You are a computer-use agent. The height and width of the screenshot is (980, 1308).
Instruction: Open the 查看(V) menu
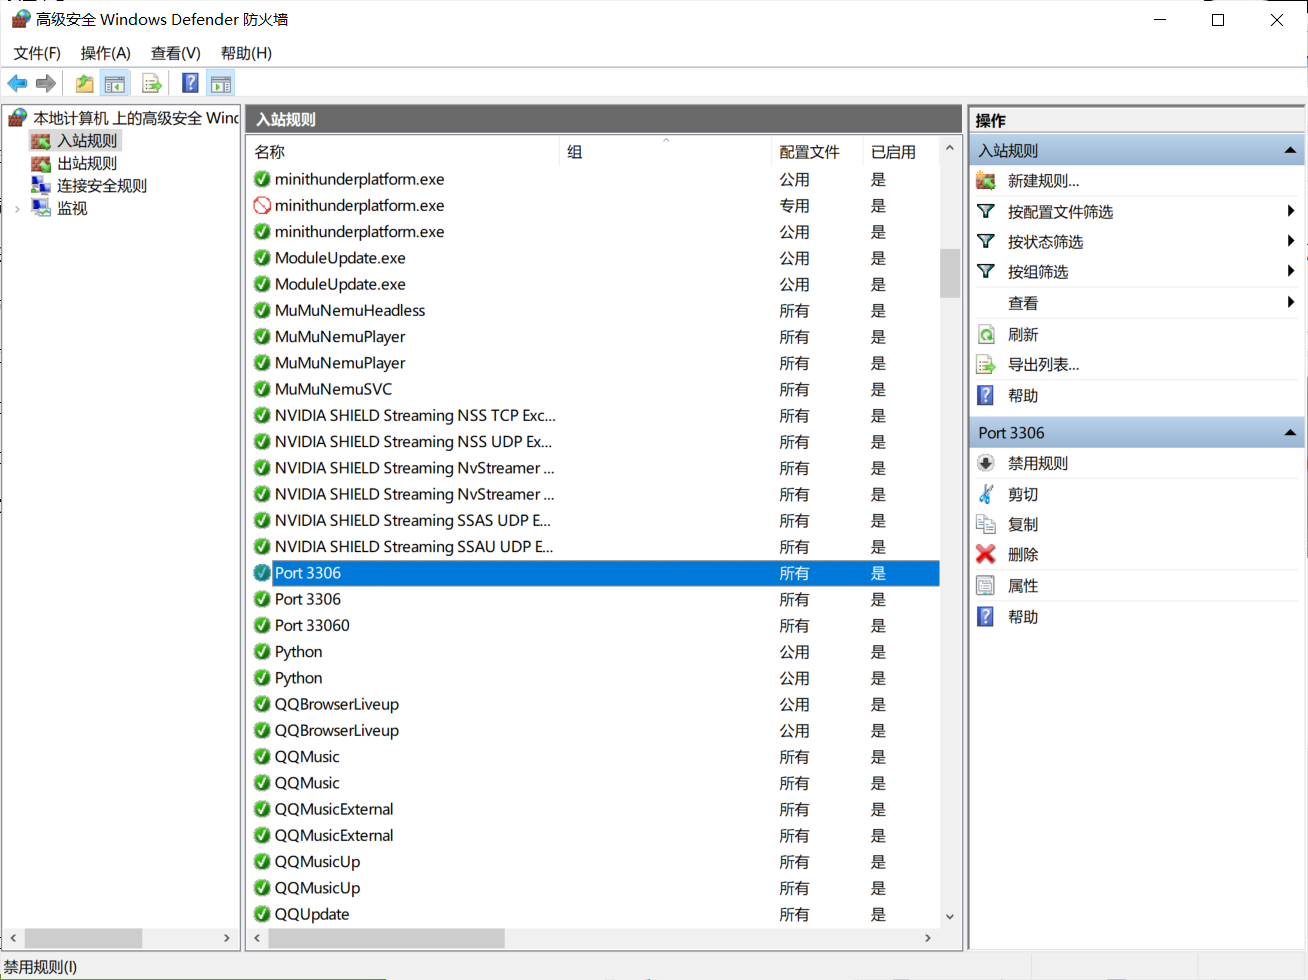(174, 53)
